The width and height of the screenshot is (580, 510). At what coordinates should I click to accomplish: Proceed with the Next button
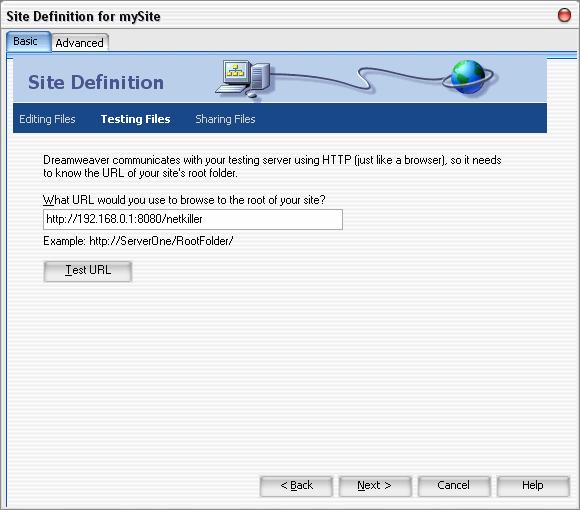pos(375,486)
